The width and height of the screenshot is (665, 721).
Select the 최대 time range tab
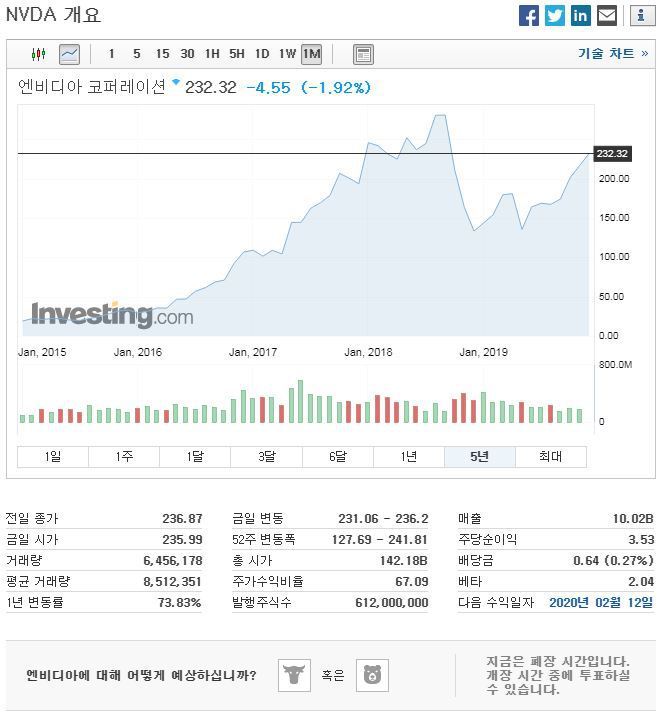pyautogui.click(x=551, y=457)
